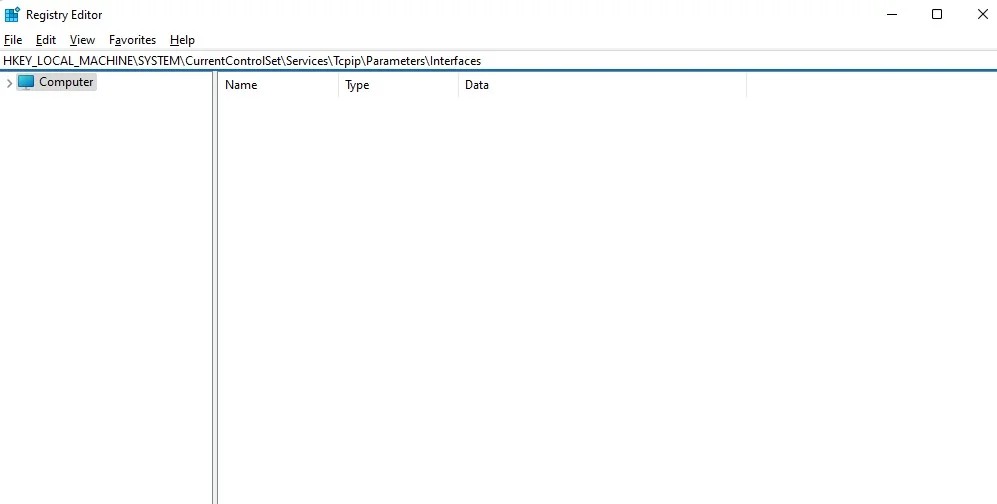This screenshot has width=997, height=504.
Task: Open the Help menu
Action: point(182,40)
